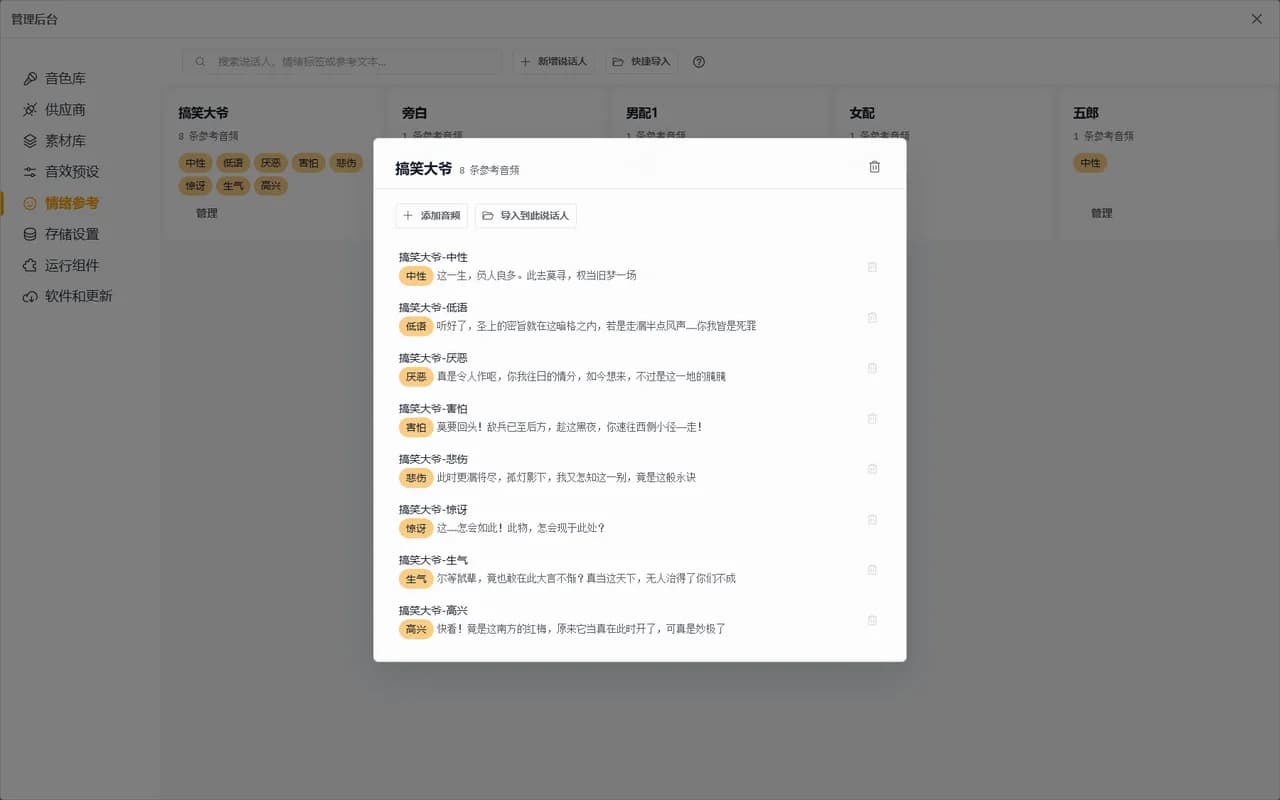
Task: Click the 厌恶 tag in the dialog list
Action: tap(416, 376)
